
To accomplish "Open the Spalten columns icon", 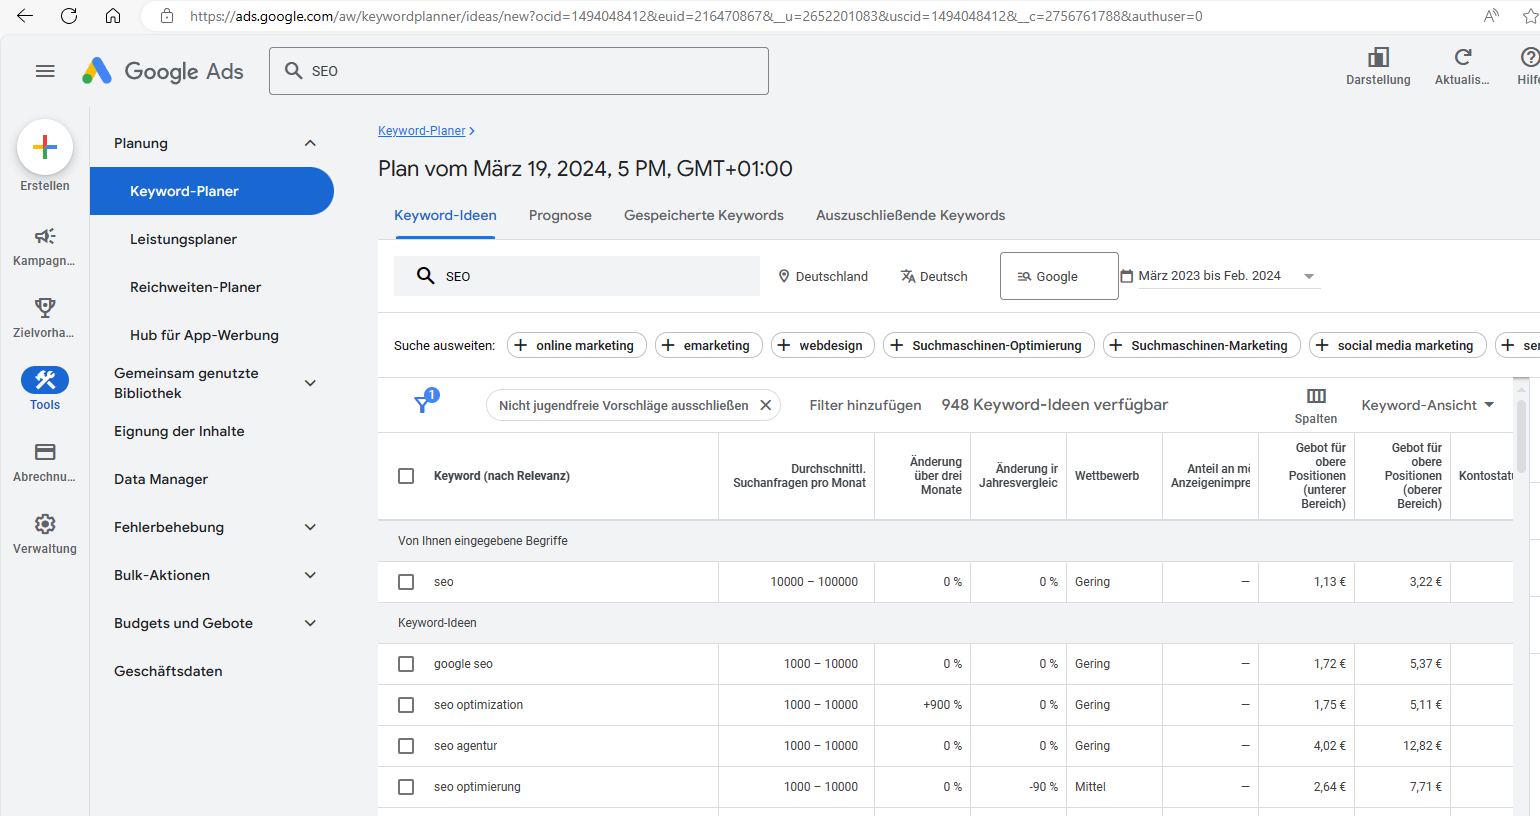I will (1316, 396).
